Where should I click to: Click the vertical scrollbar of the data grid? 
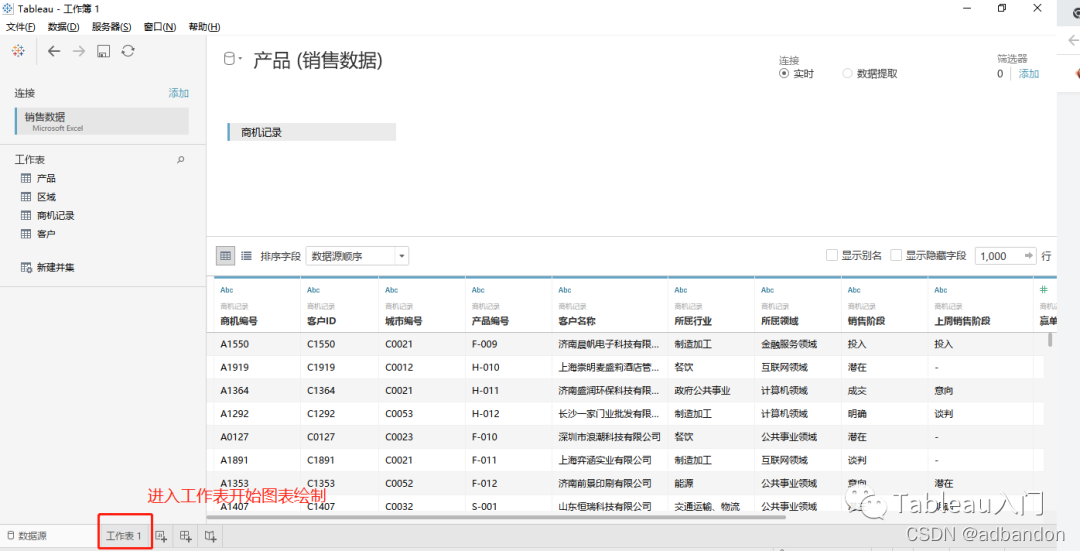click(1050, 340)
